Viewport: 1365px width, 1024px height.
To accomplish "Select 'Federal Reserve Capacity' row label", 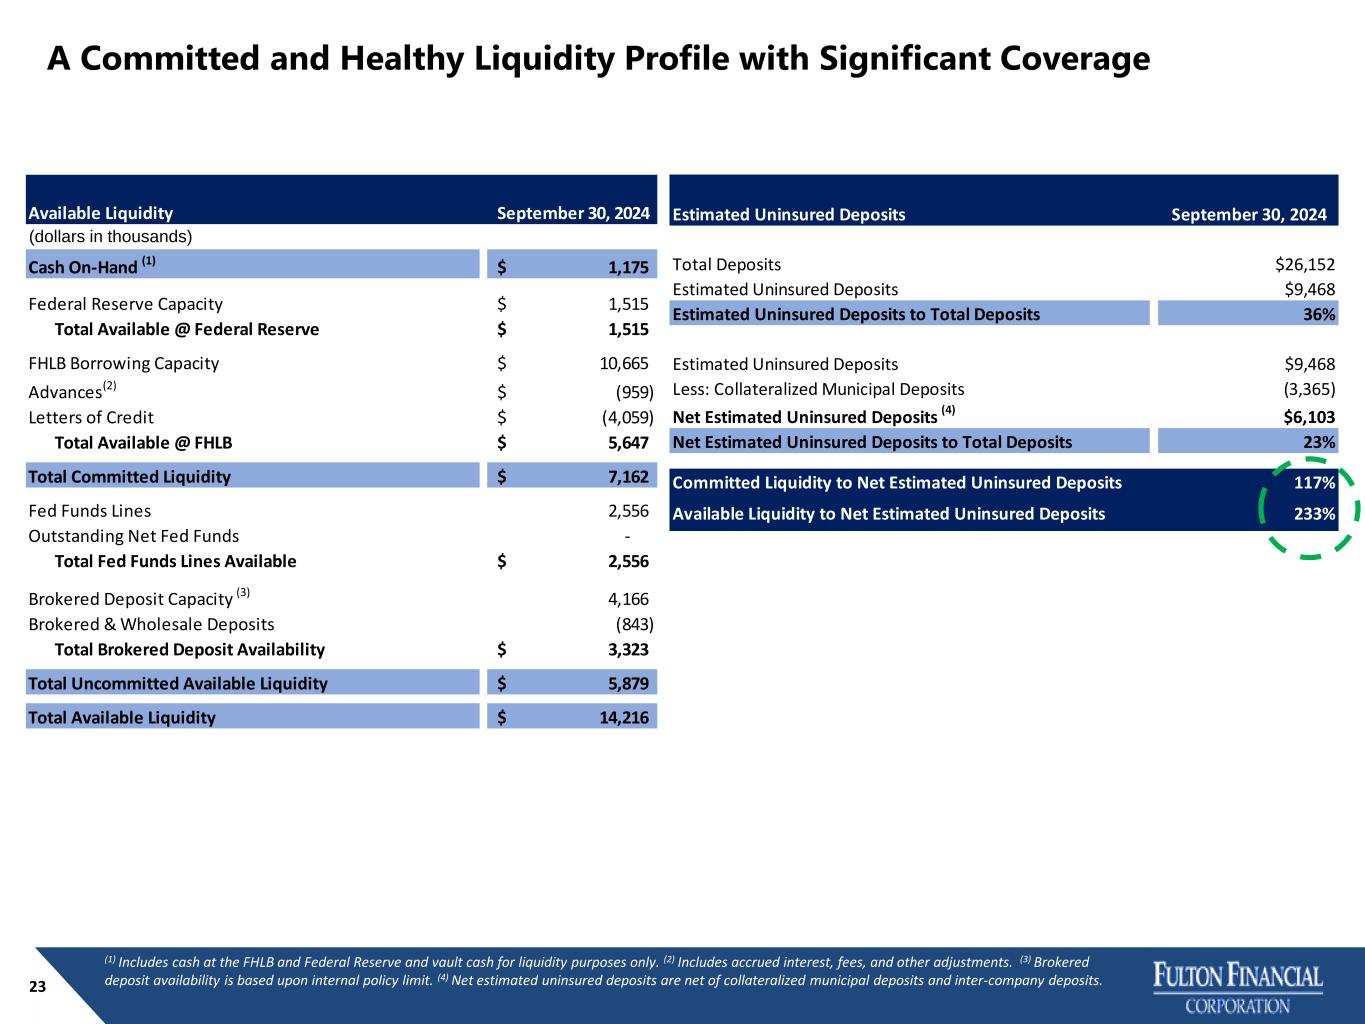I will click(x=126, y=304).
